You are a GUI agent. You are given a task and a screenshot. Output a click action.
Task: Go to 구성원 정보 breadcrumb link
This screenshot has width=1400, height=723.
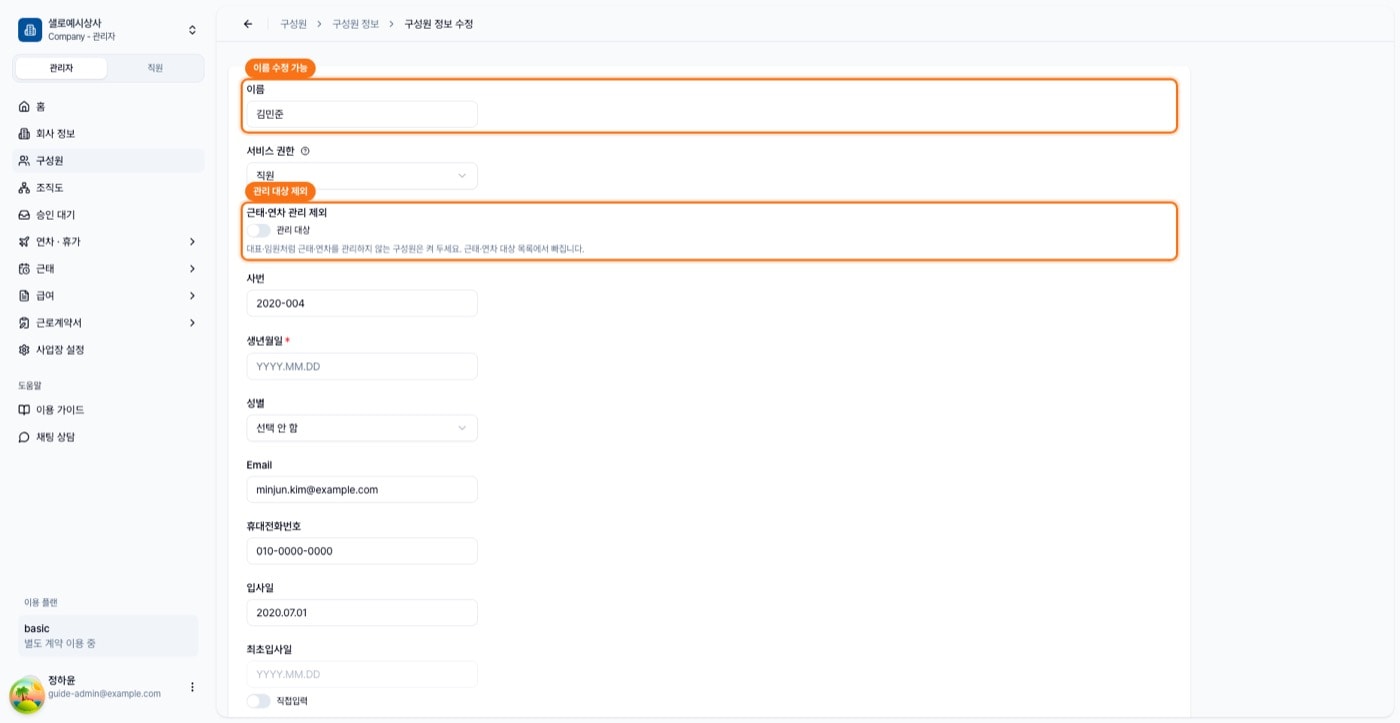tap(356, 24)
